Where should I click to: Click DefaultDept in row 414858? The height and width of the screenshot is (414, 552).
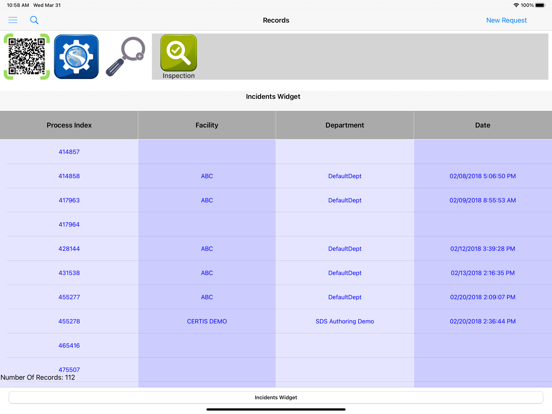pos(345,176)
